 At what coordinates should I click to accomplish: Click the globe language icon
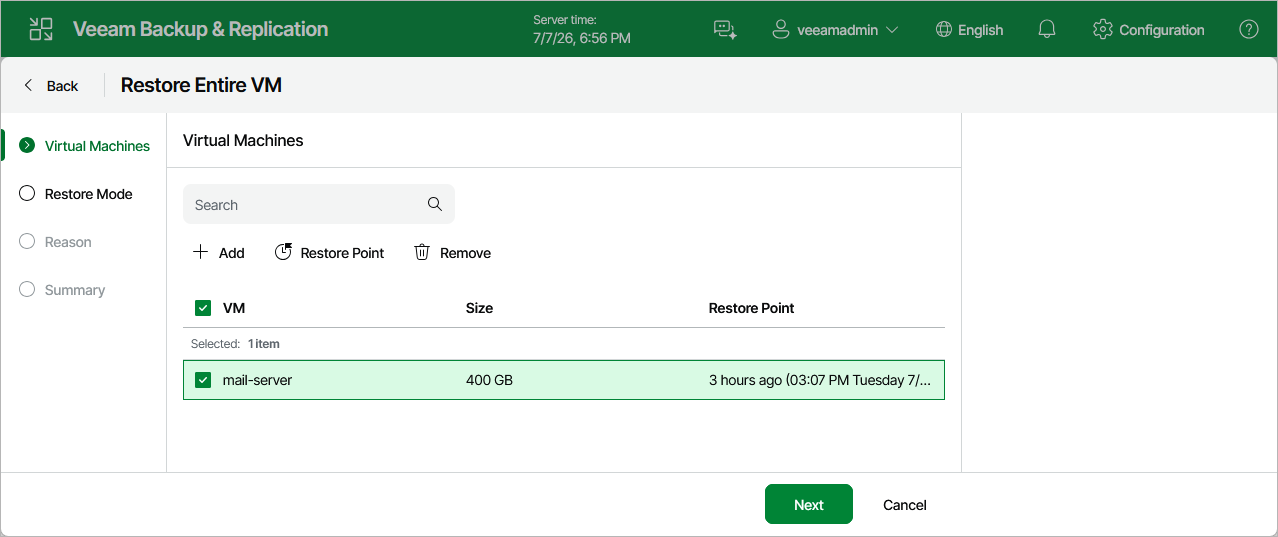coord(943,30)
